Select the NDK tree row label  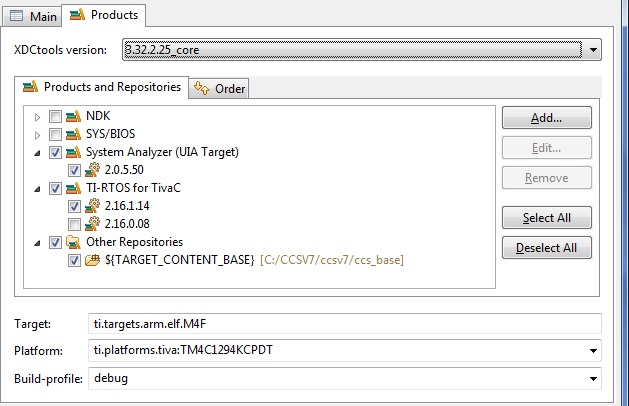point(98,116)
